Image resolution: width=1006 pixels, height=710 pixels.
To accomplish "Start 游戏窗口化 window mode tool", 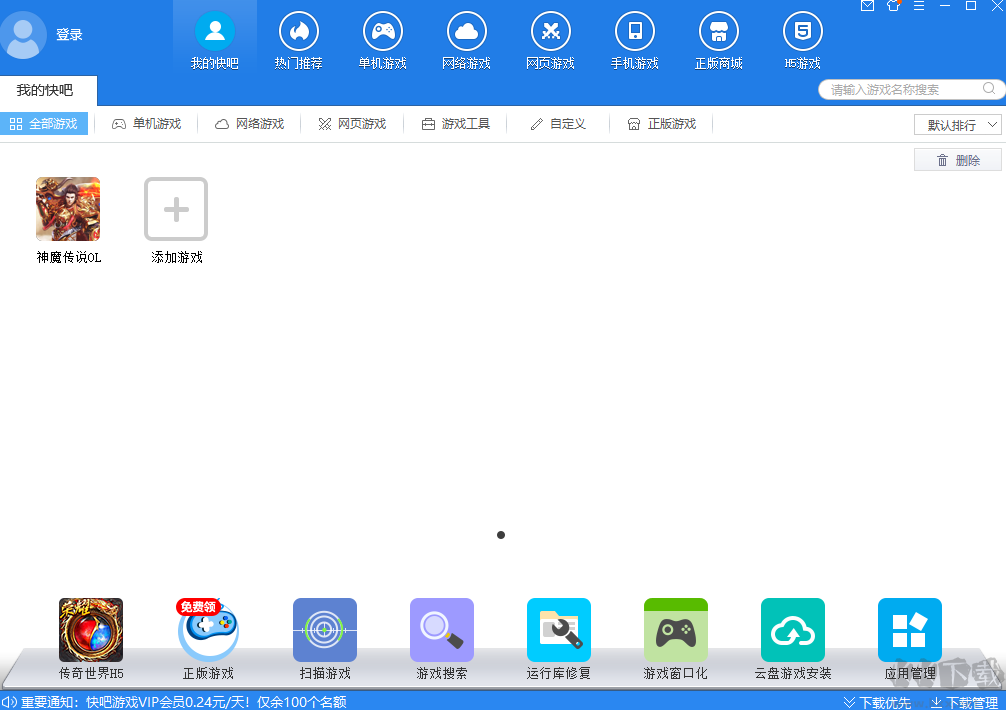I will (x=676, y=630).
